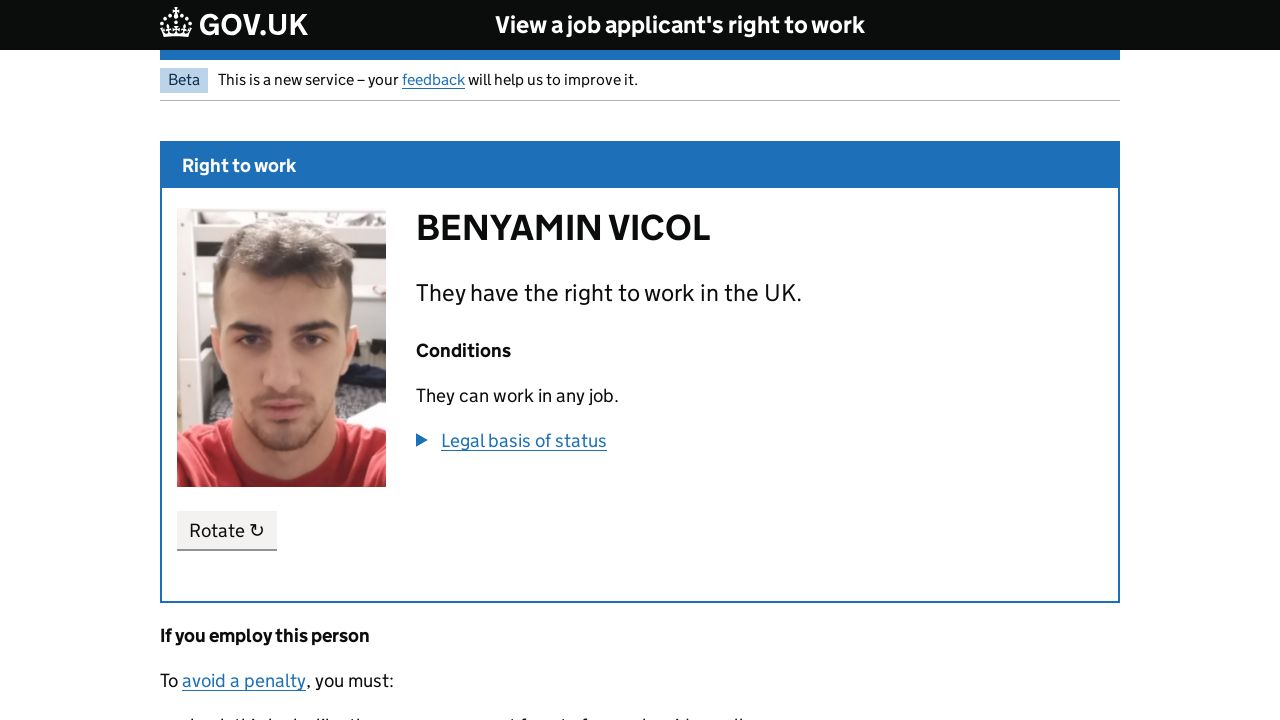
Task: Click the "They can work in any job" text
Action: [x=517, y=396]
